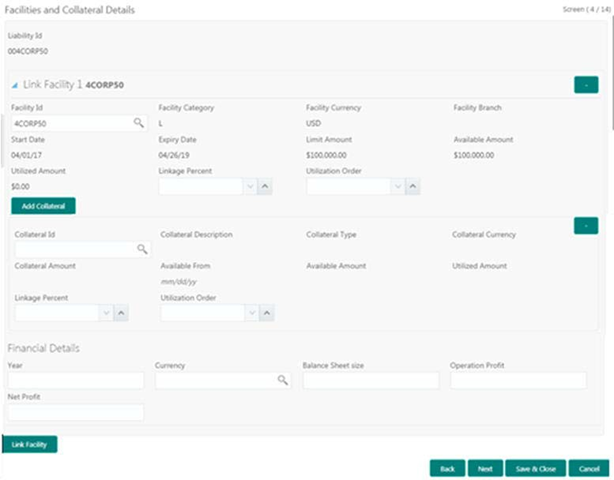Click Save & Close button
This screenshot has width=614, height=480.
click(535, 469)
